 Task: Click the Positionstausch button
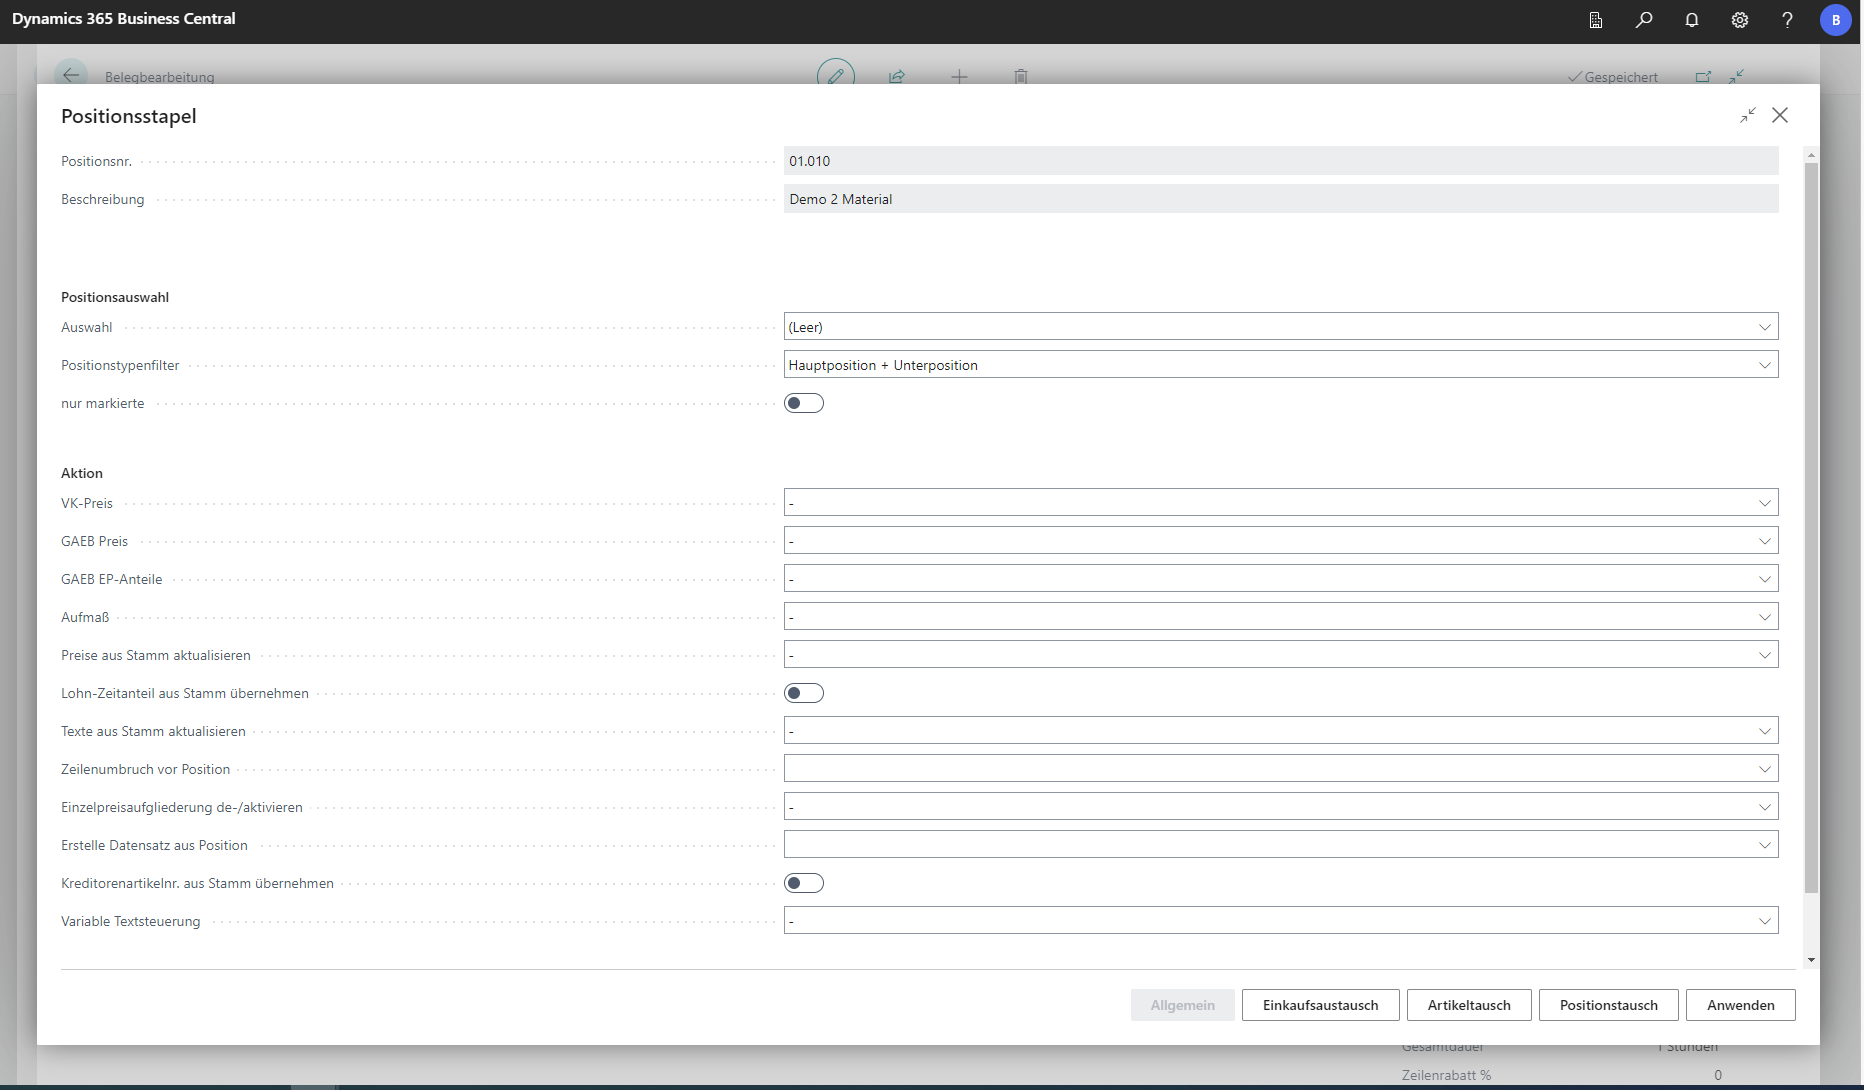click(1608, 1005)
